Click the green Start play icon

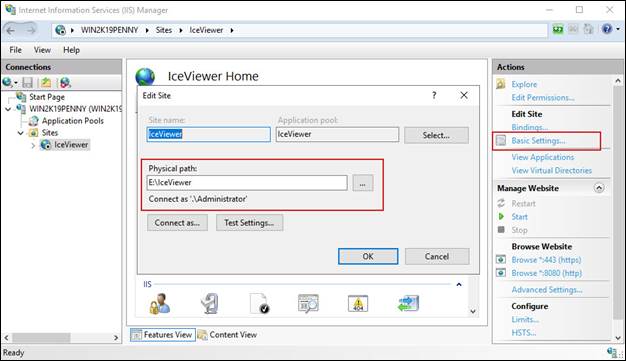pyautogui.click(x=501, y=216)
